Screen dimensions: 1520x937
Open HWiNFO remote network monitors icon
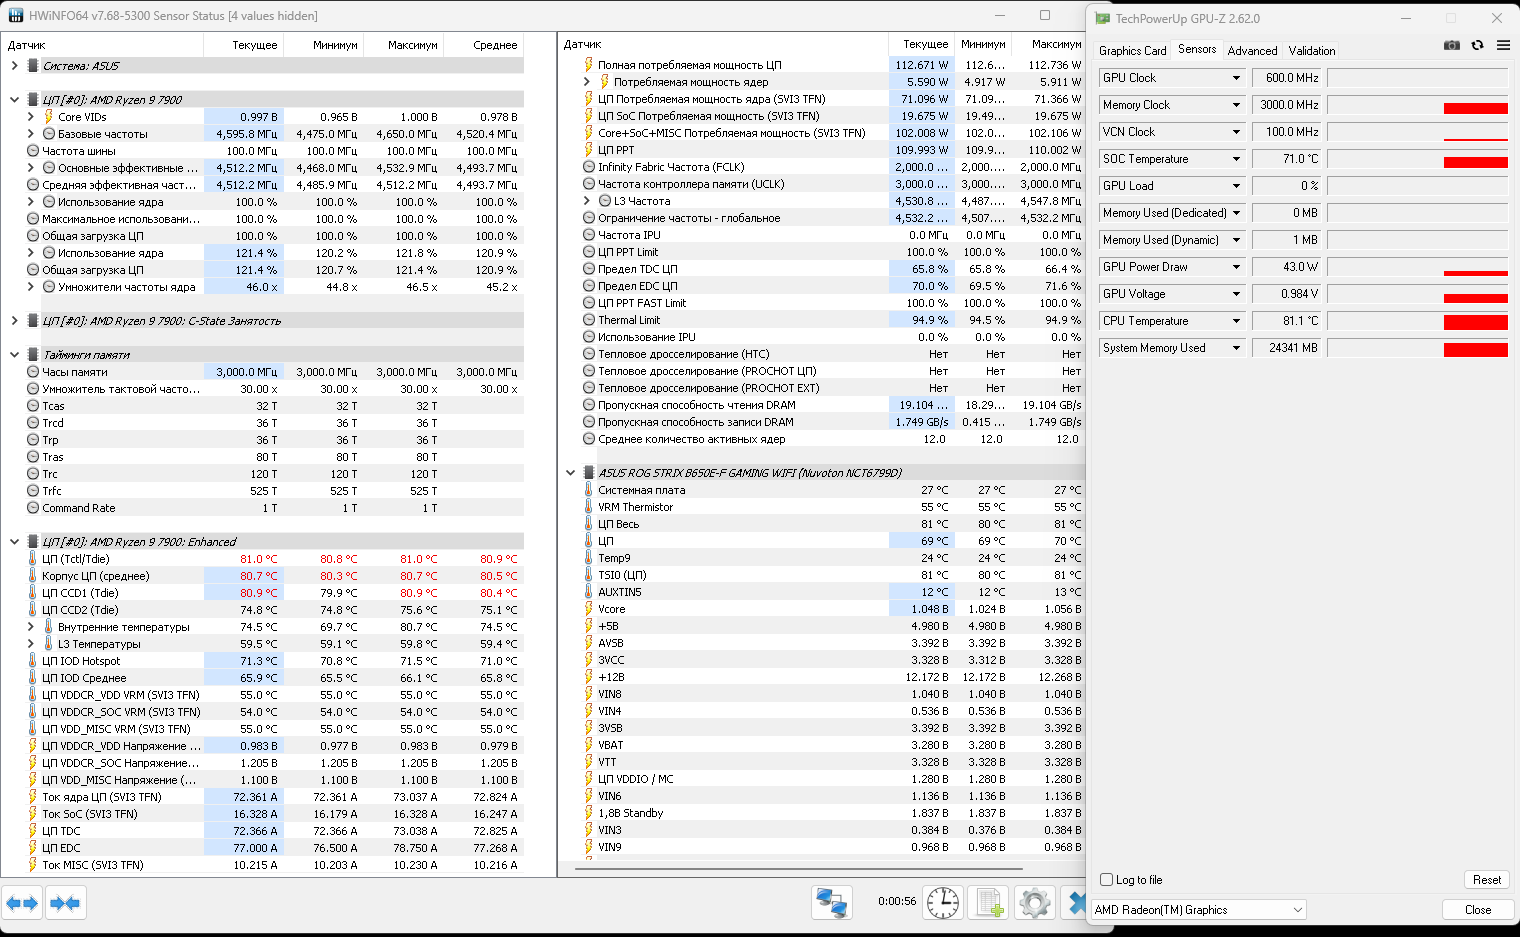(x=831, y=903)
